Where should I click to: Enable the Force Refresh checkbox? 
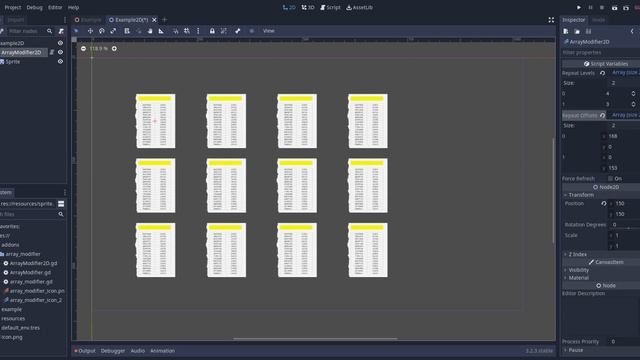pyautogui.click(x=611, y=178)
